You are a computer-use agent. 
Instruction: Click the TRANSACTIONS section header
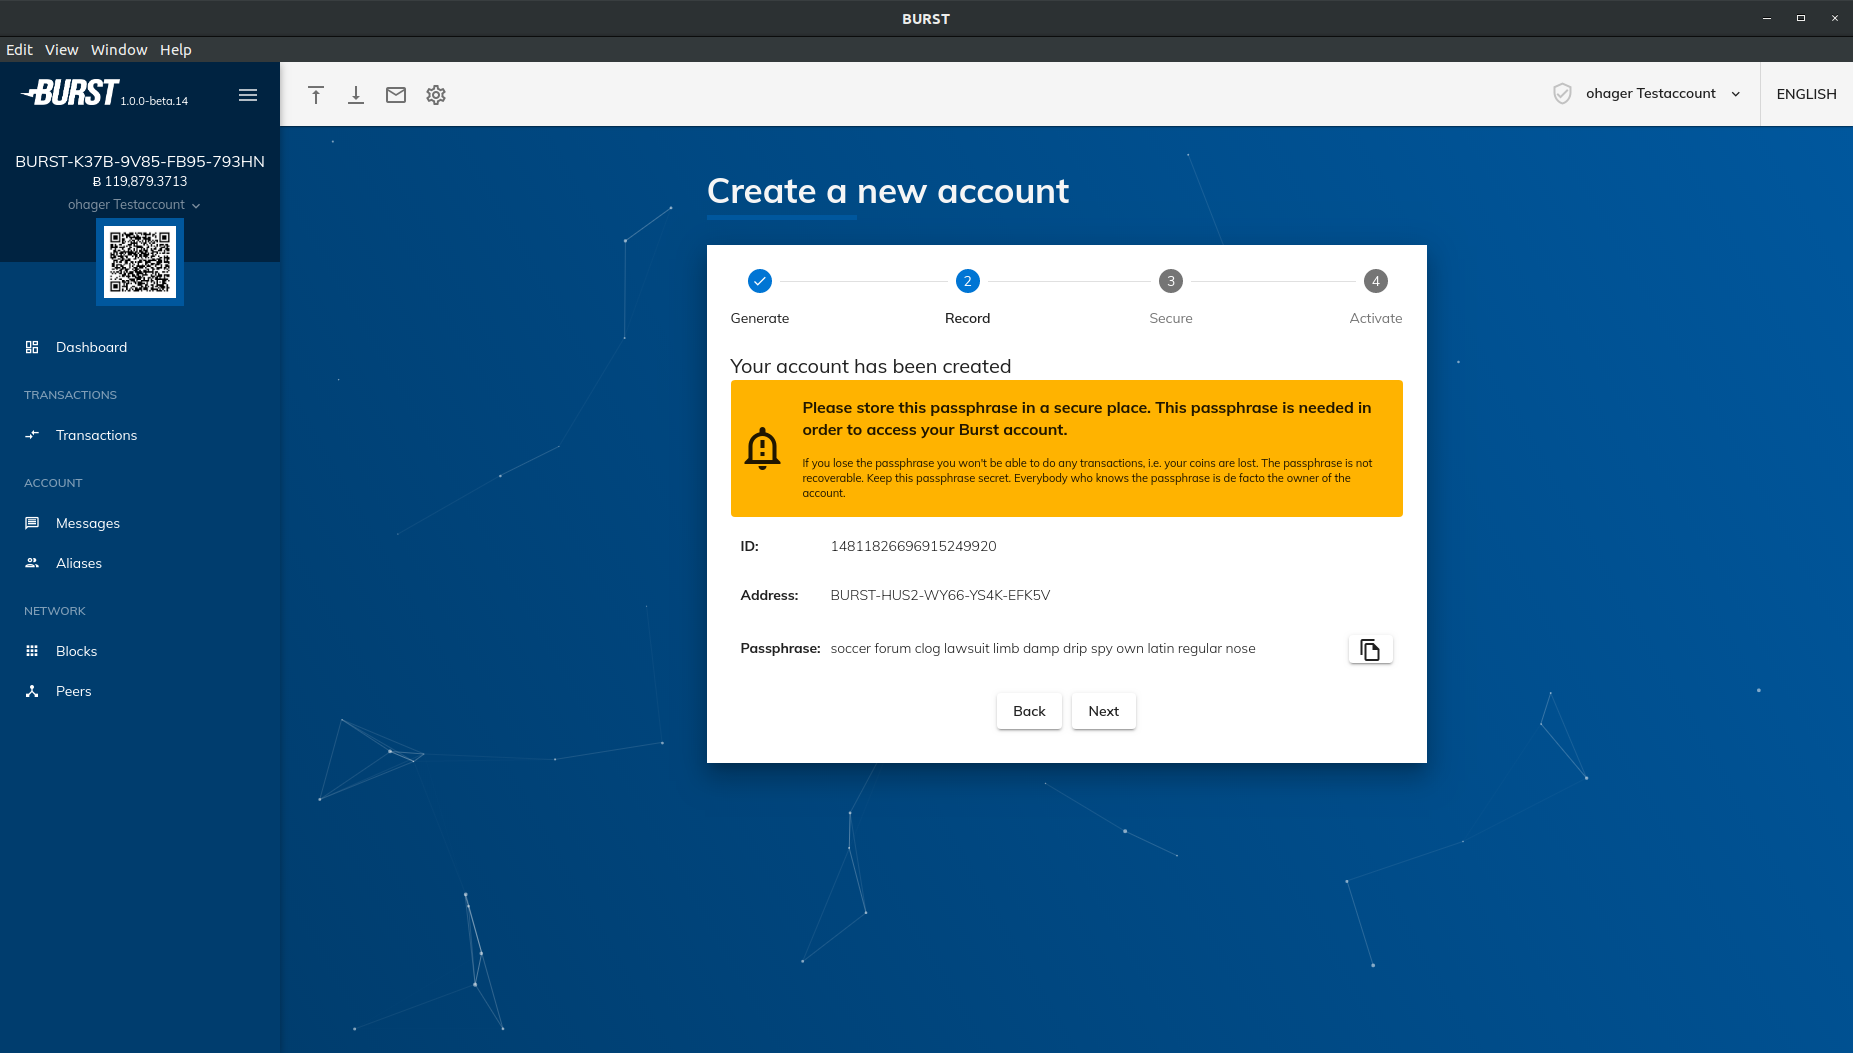click(x=70, y=395)
